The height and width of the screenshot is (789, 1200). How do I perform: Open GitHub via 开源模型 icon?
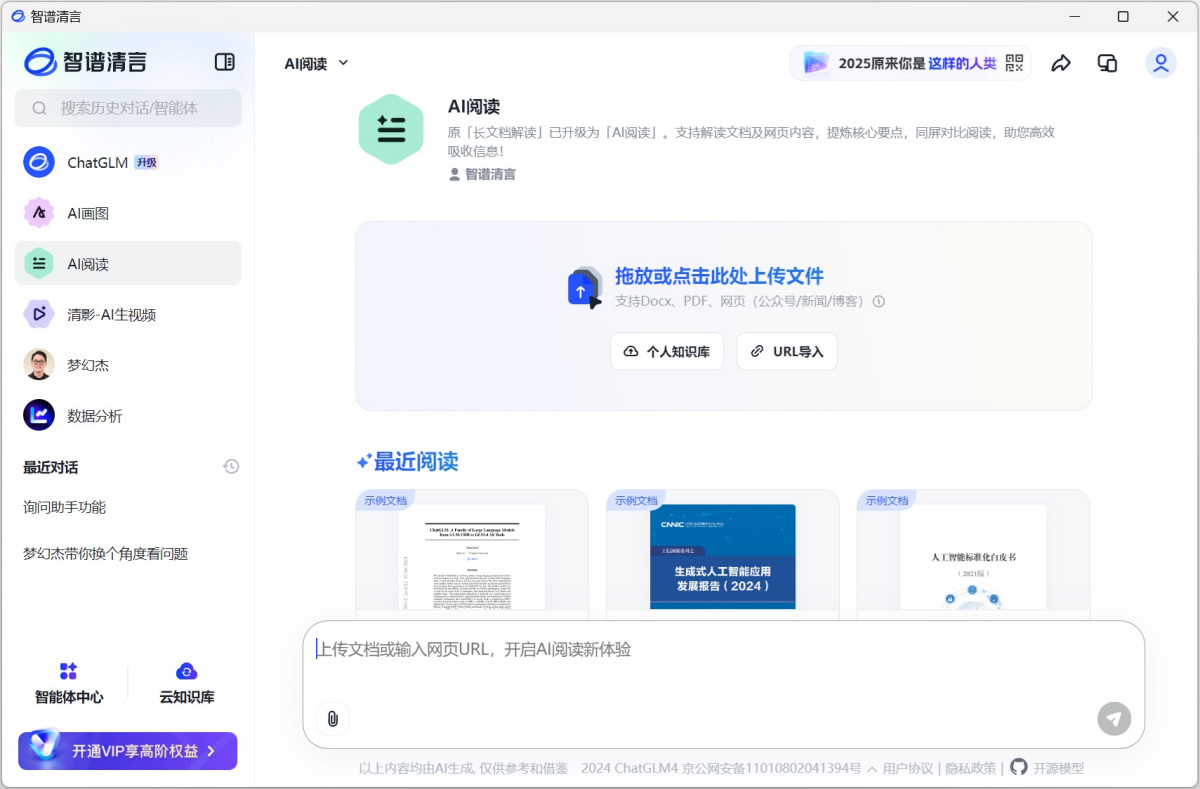pos(1019,768)
